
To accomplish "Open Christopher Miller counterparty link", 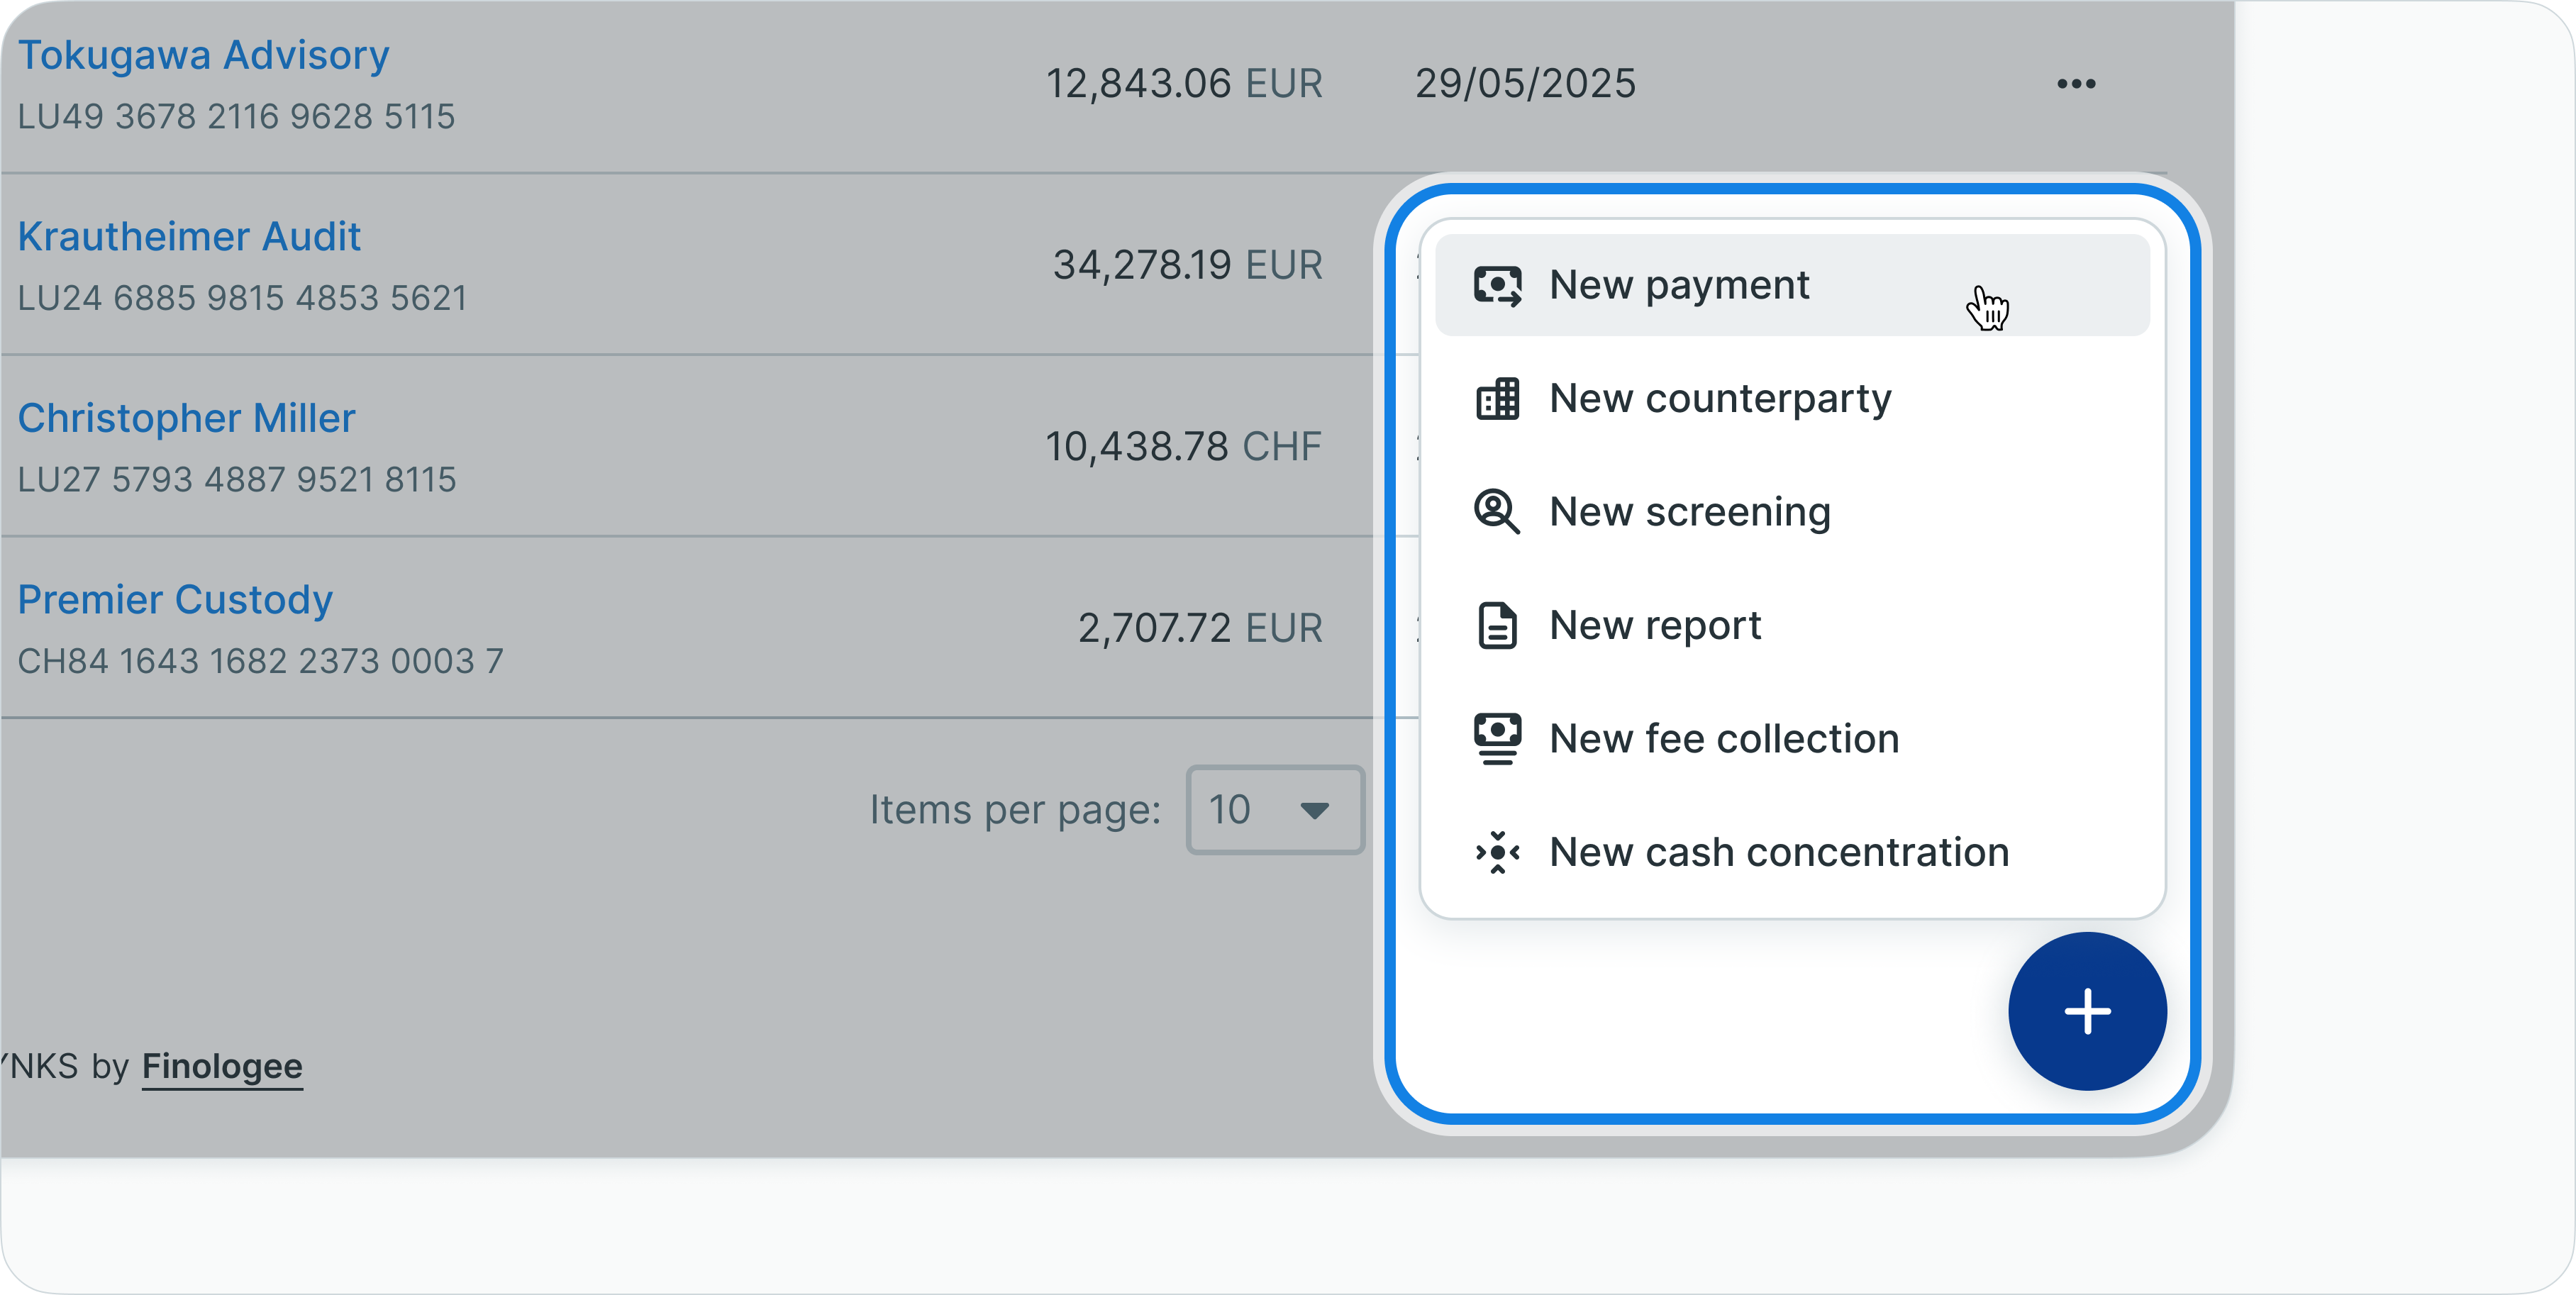I will 187,419.
